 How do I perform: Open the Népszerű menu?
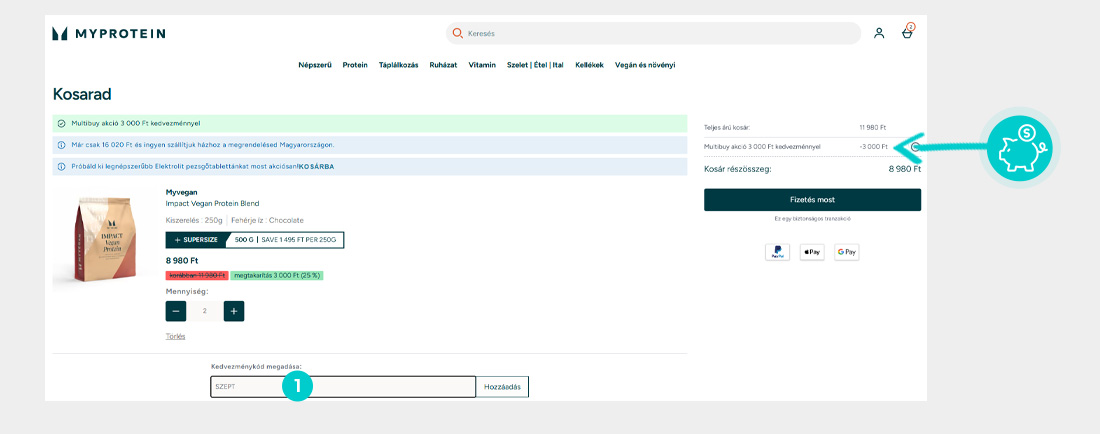click(315, 65)
